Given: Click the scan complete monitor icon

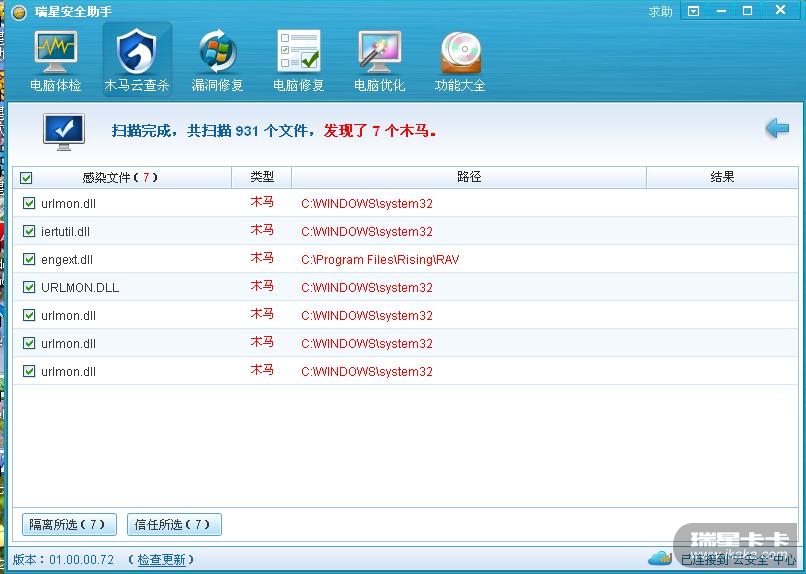Looking at the screenshot, I should [x=64, y=132].
